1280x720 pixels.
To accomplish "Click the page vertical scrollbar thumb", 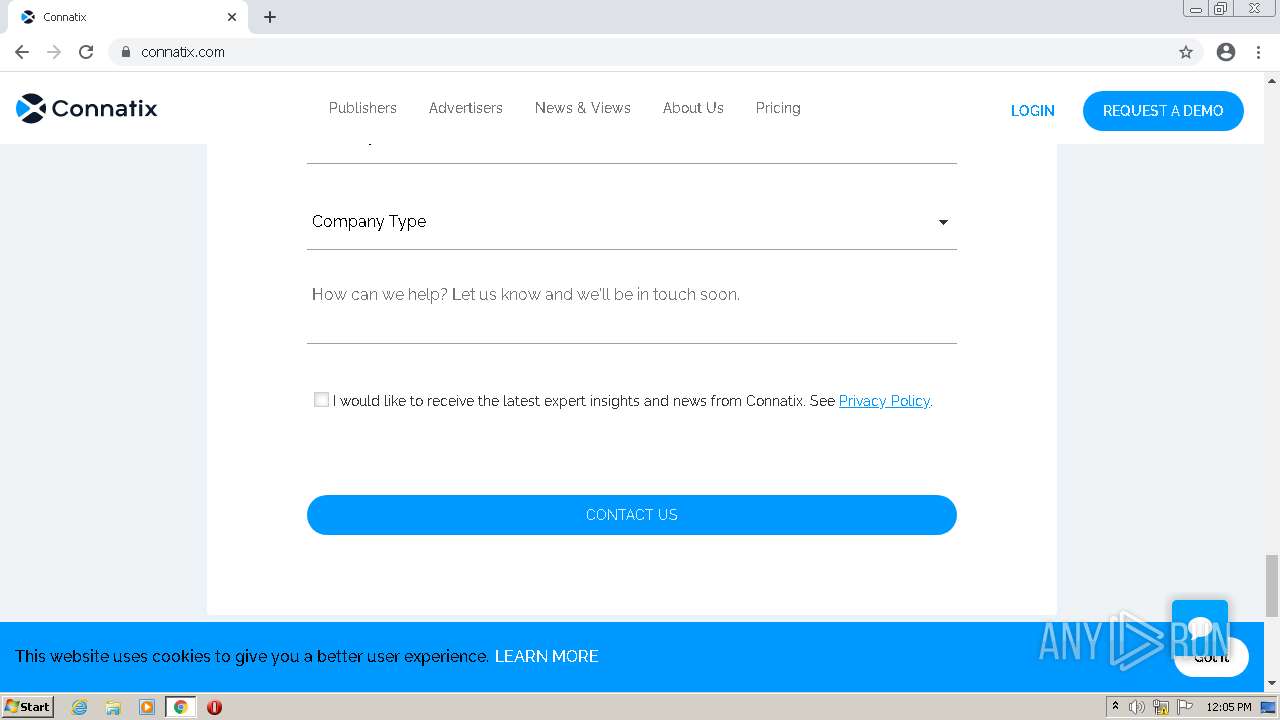I will pyautogui.click(x=1272, y=585).
